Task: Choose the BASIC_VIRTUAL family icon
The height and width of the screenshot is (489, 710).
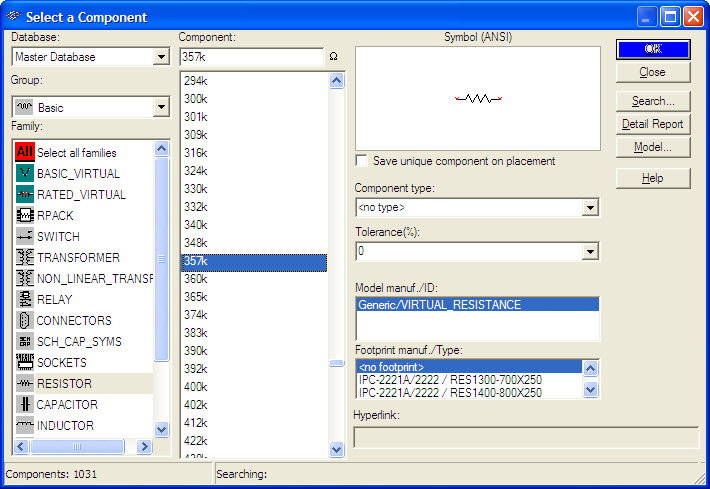Action: pyautogui.click(x=24, y=173)
